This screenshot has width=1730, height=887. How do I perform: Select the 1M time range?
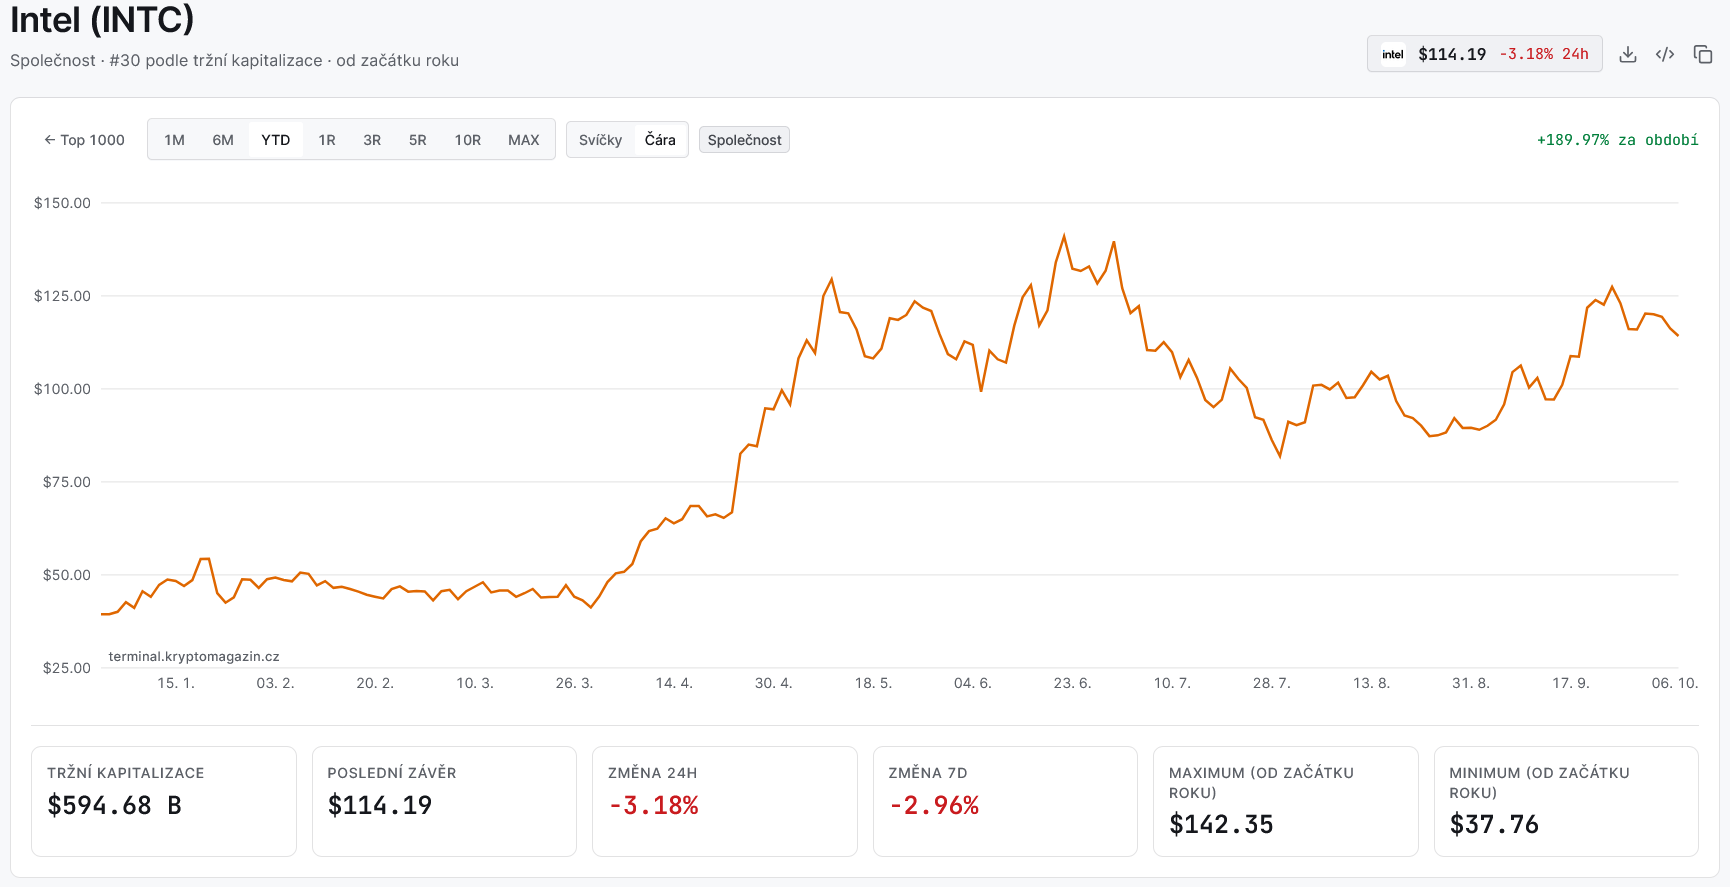coord(174,140)
